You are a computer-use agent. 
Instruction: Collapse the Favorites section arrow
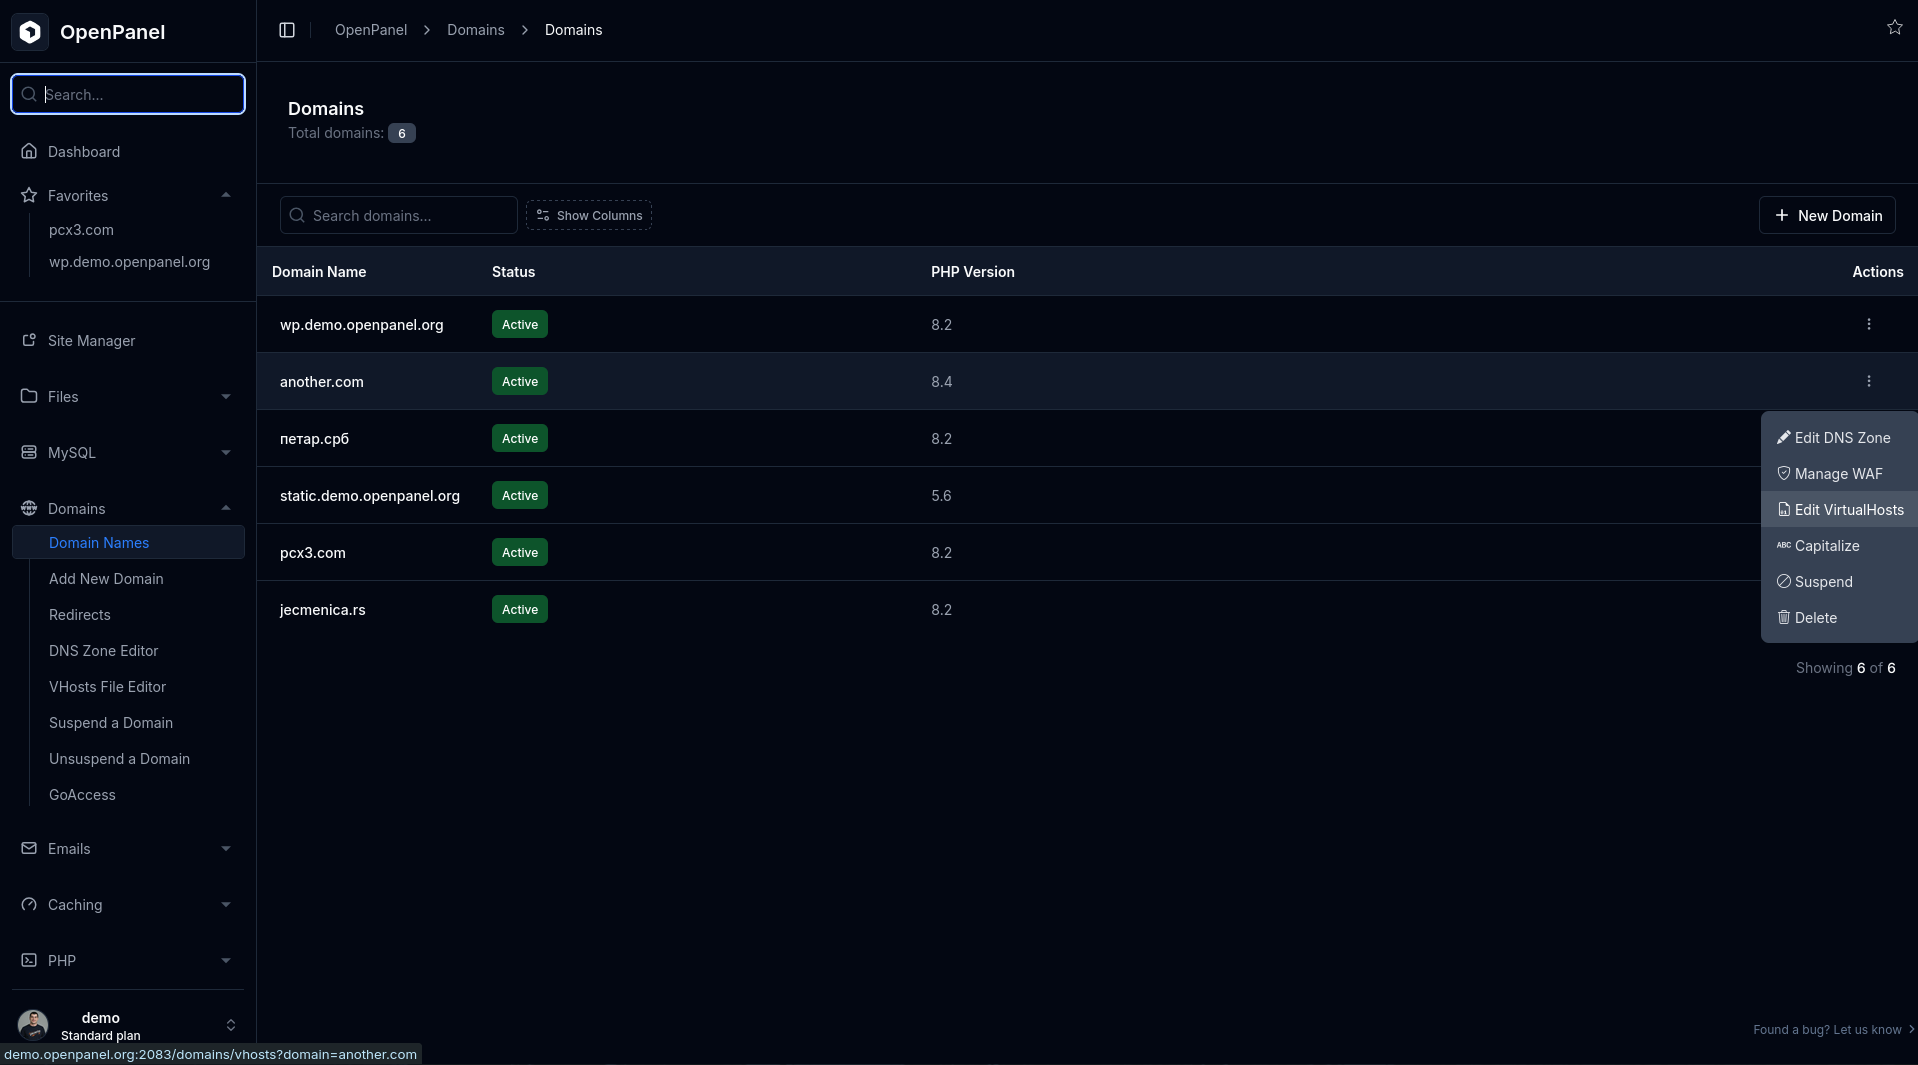(226, 195)
